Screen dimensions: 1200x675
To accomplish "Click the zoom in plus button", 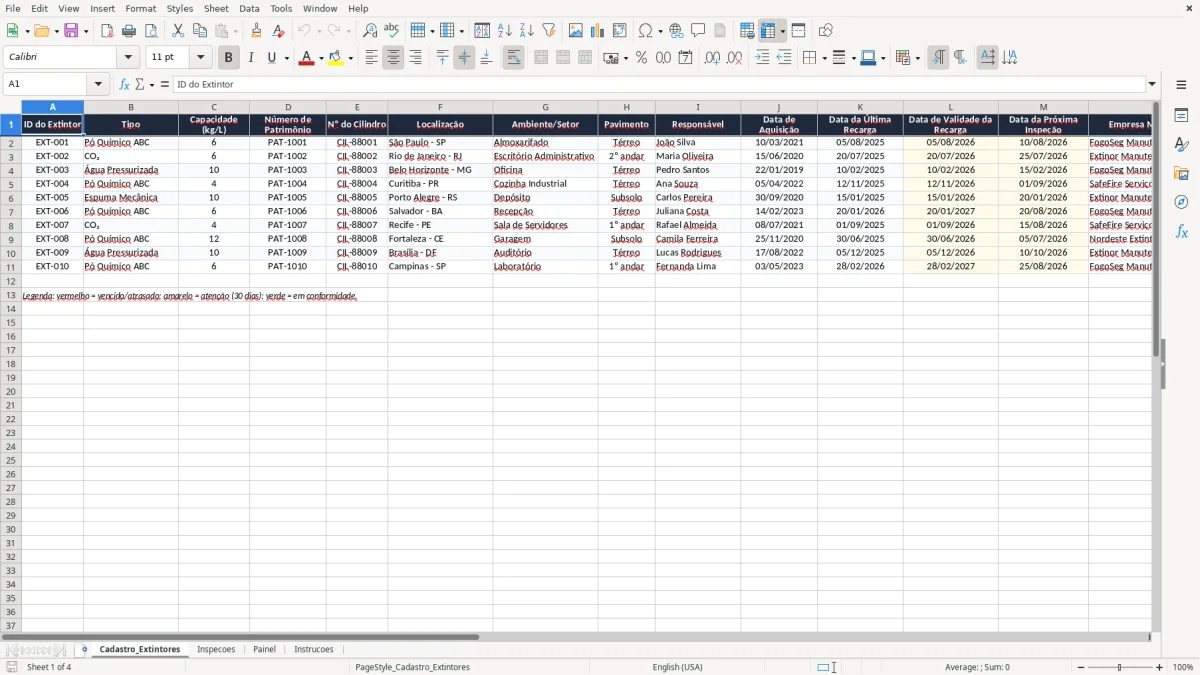I will [1160, 667].
